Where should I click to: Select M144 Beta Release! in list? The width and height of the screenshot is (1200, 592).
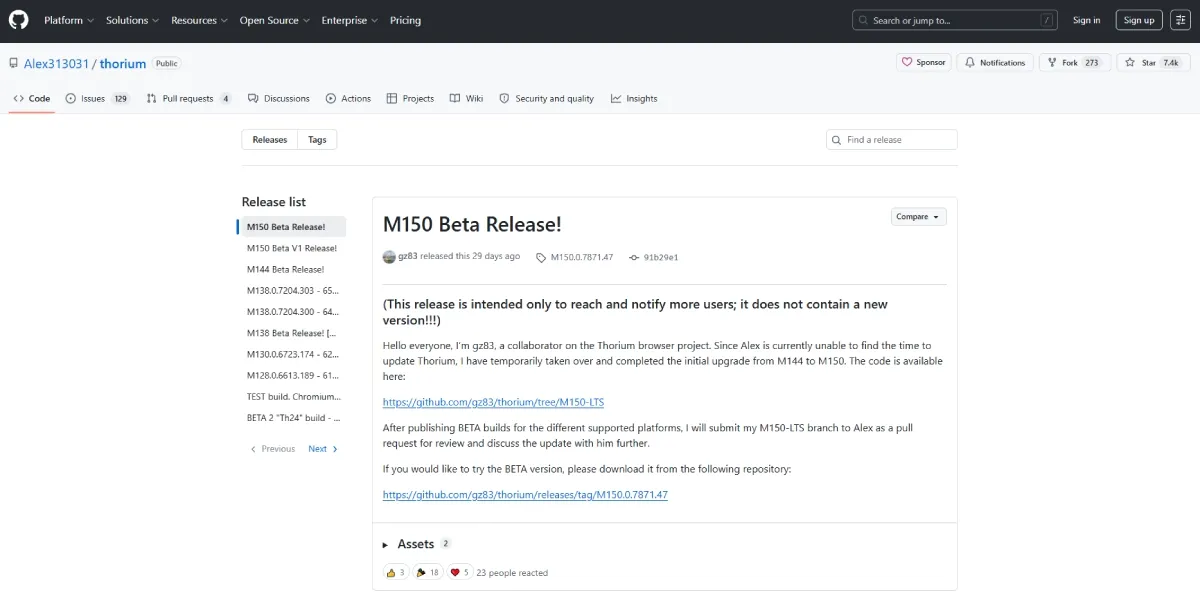coord(292,269)
